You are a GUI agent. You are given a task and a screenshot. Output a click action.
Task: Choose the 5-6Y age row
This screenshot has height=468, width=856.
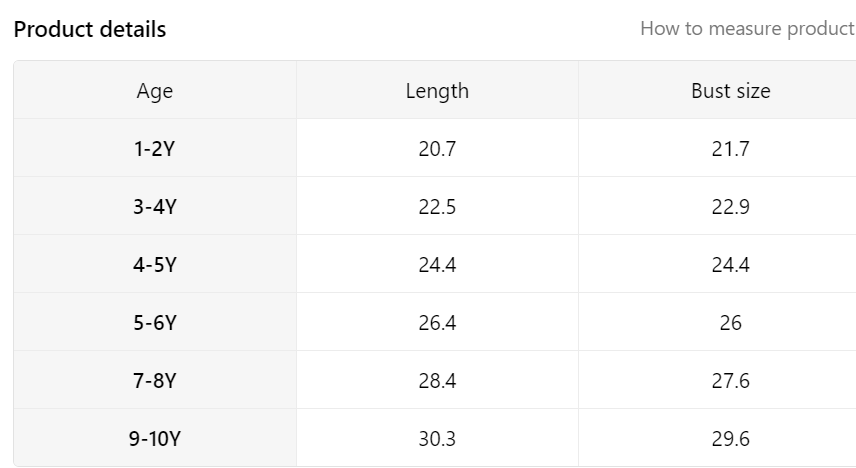(155, 323)
